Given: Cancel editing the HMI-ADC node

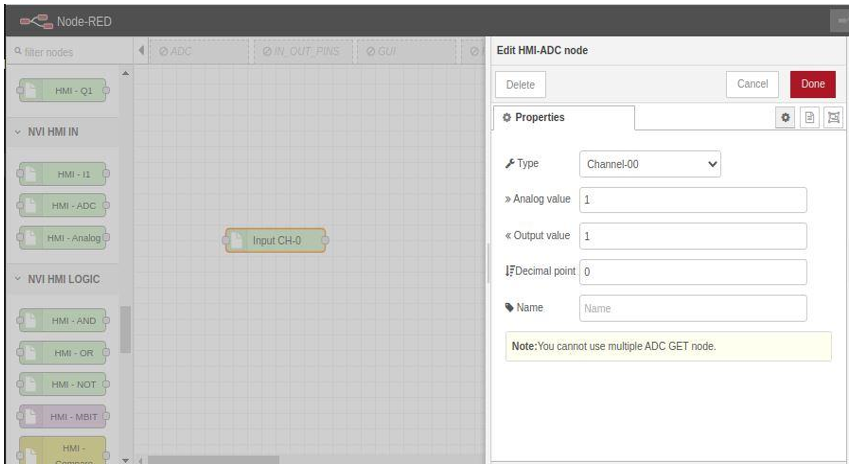Looking at the screenshot, I should tap(751, 85).
